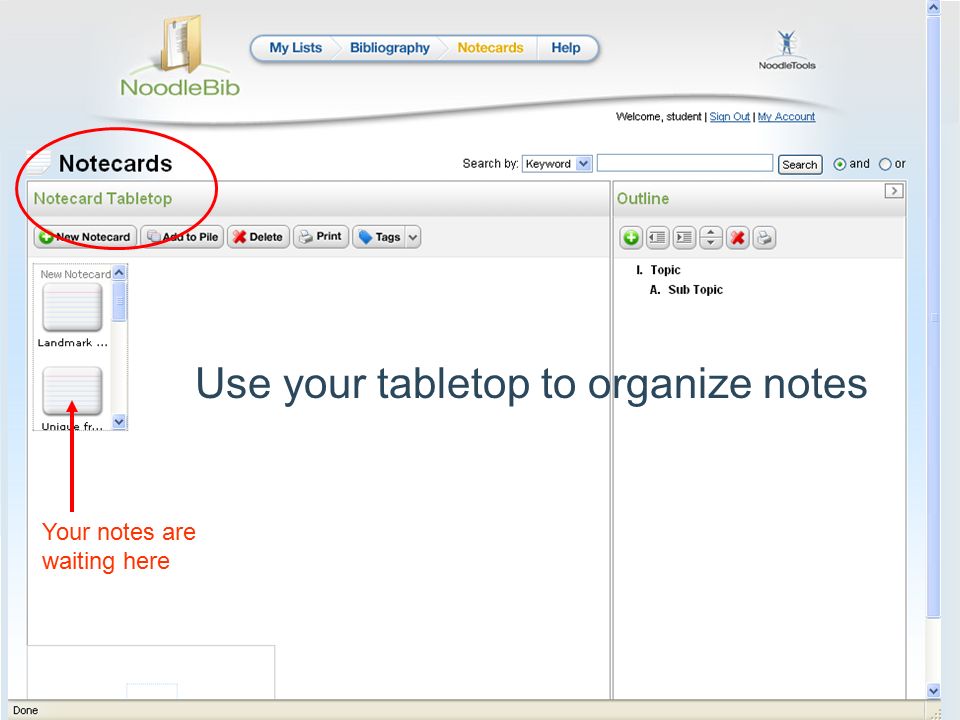Click the 'Outline' panel heading

click(643, 198)
